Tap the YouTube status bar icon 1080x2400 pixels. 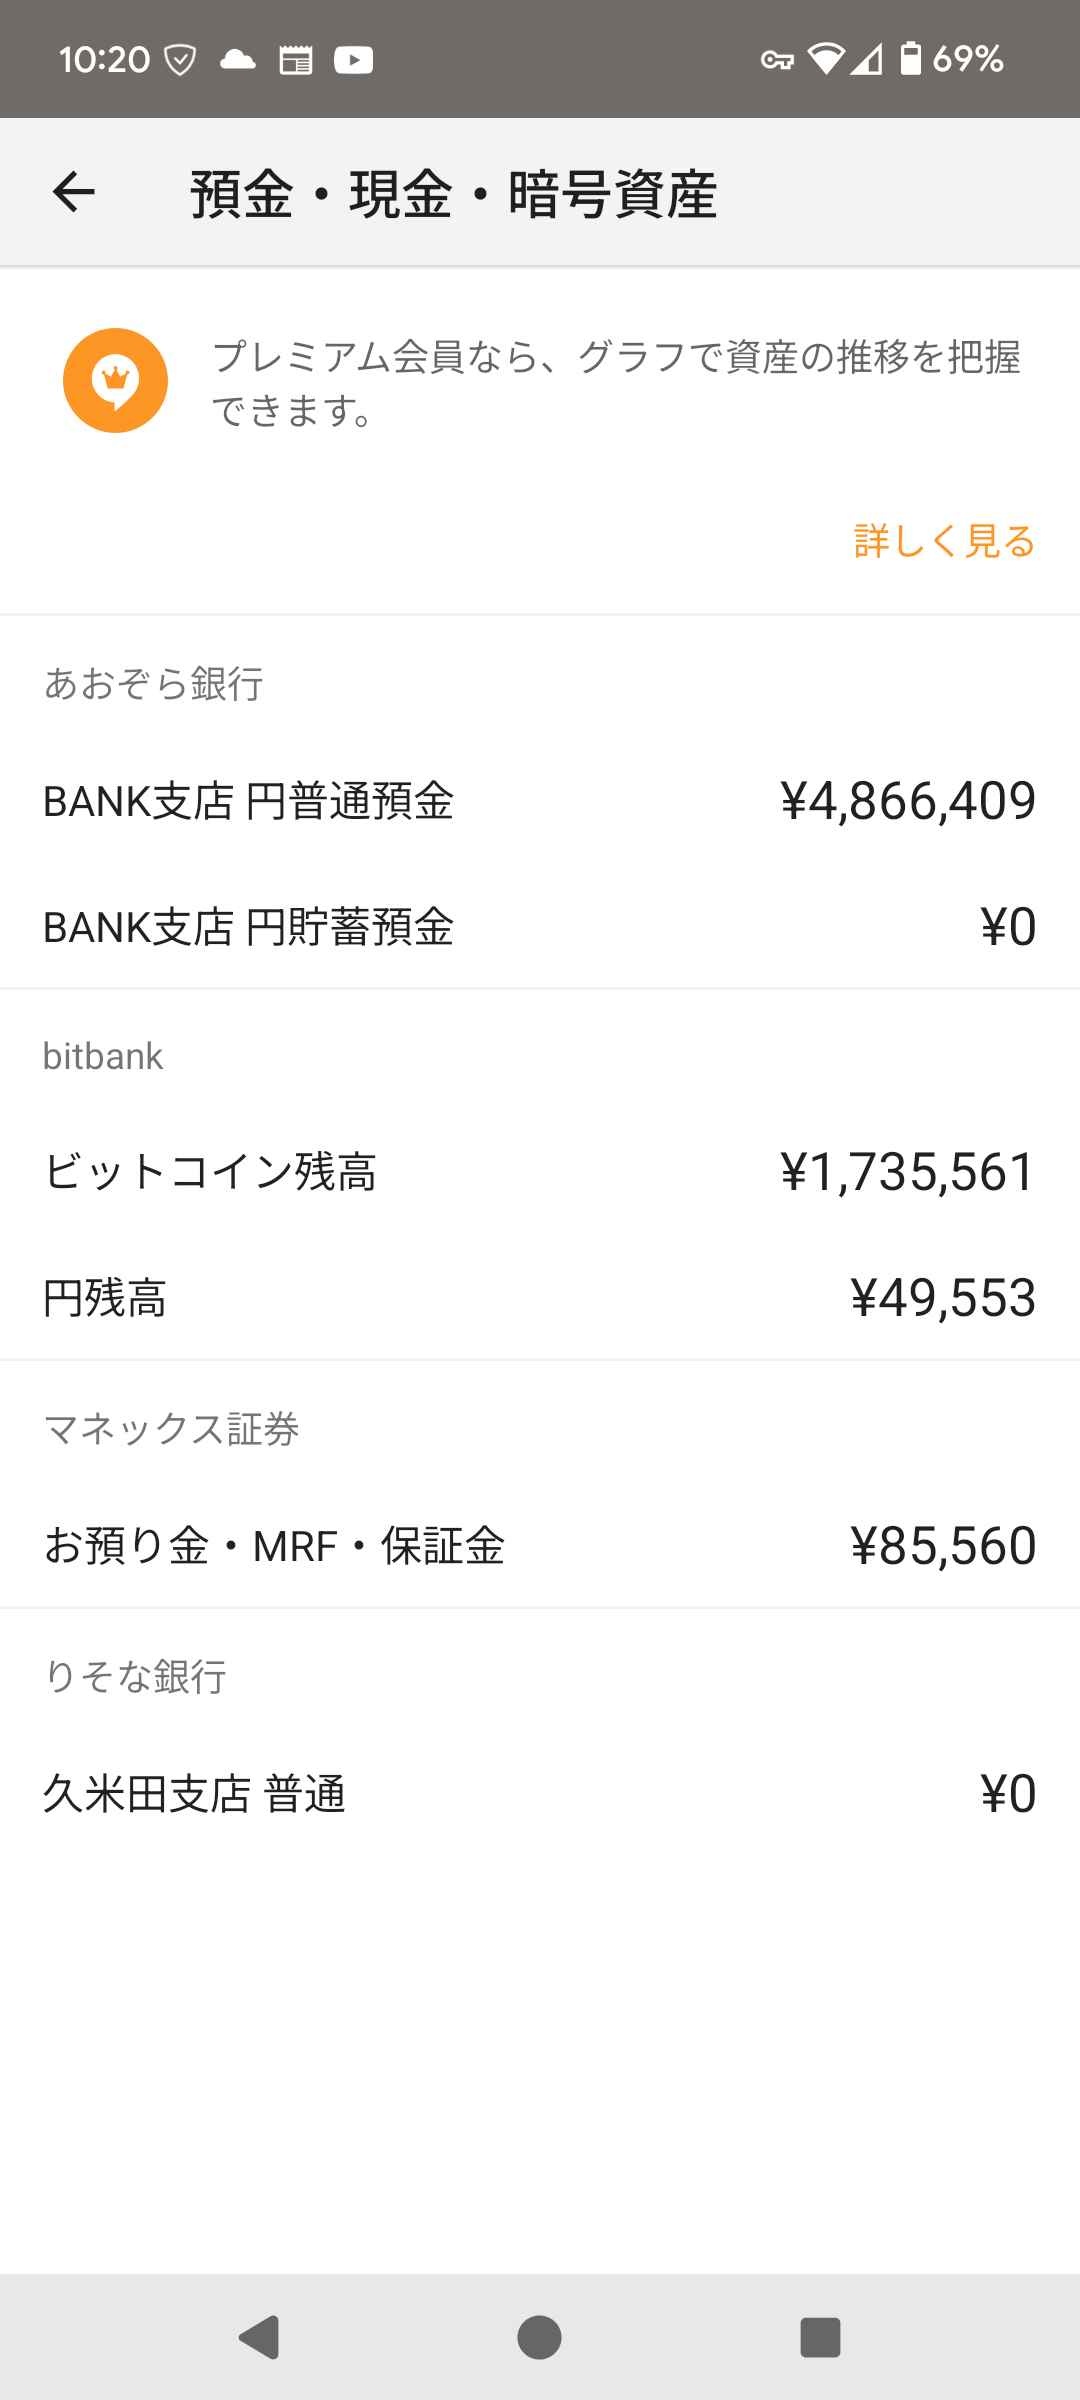pos(353,61)
